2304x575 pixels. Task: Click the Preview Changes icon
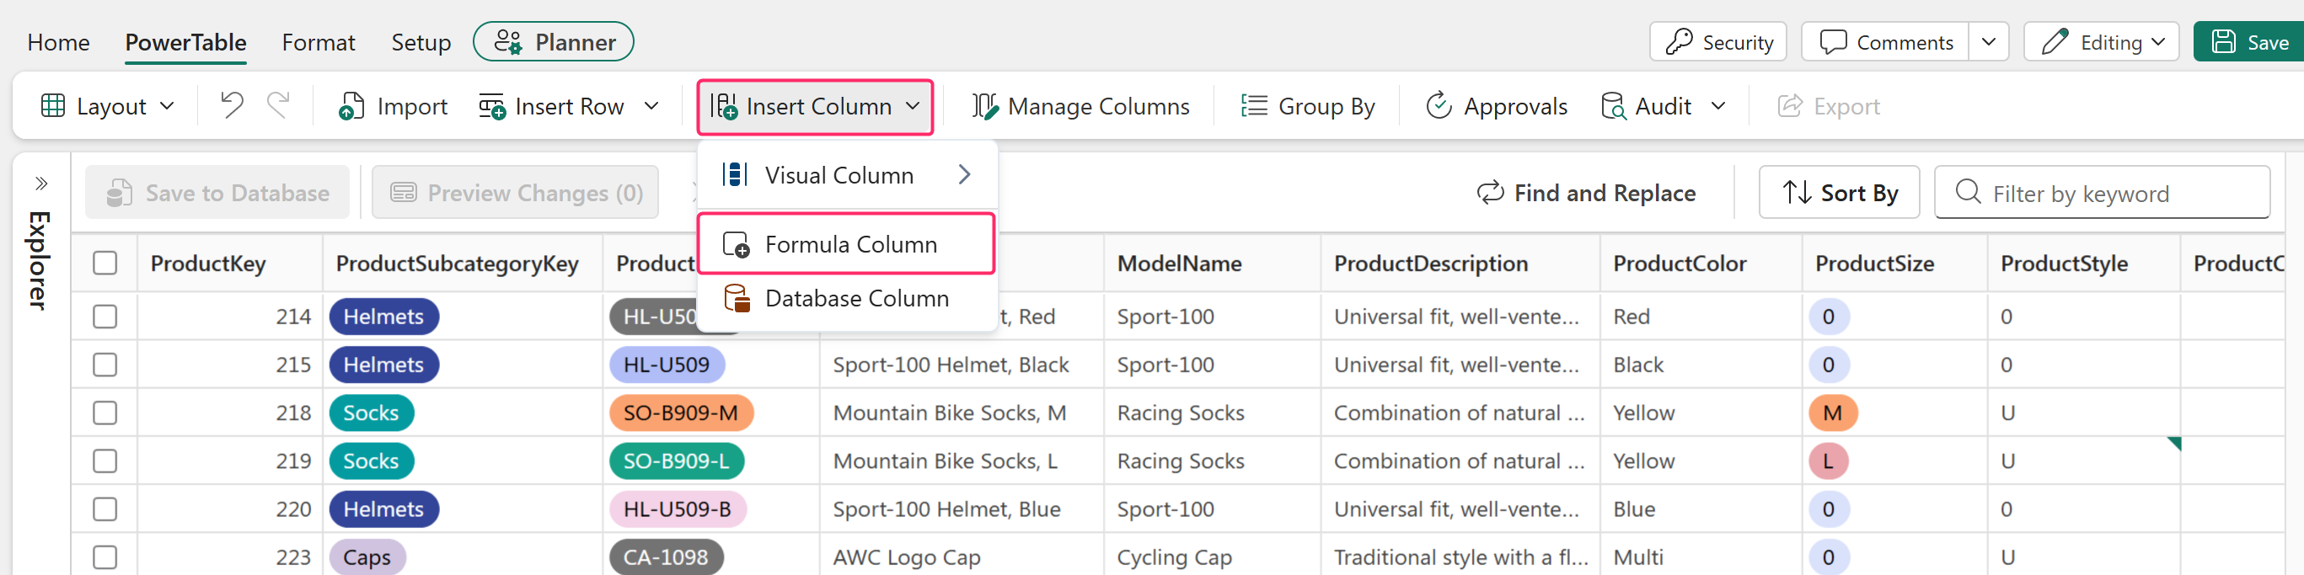tap(403, 192)
